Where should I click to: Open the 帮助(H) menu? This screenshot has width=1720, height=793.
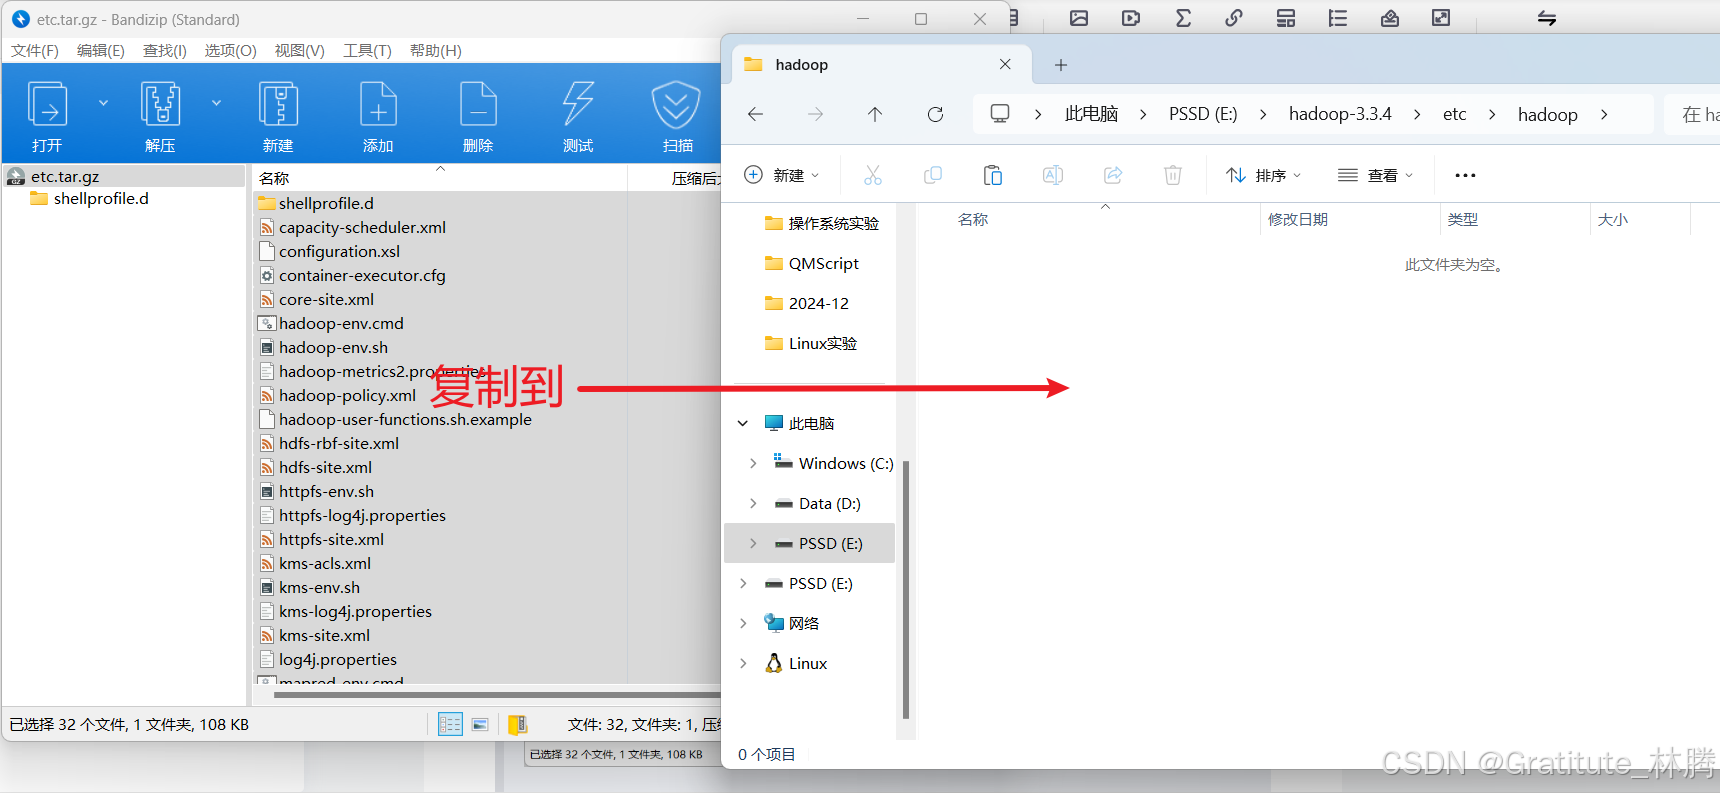pos(436,51)
